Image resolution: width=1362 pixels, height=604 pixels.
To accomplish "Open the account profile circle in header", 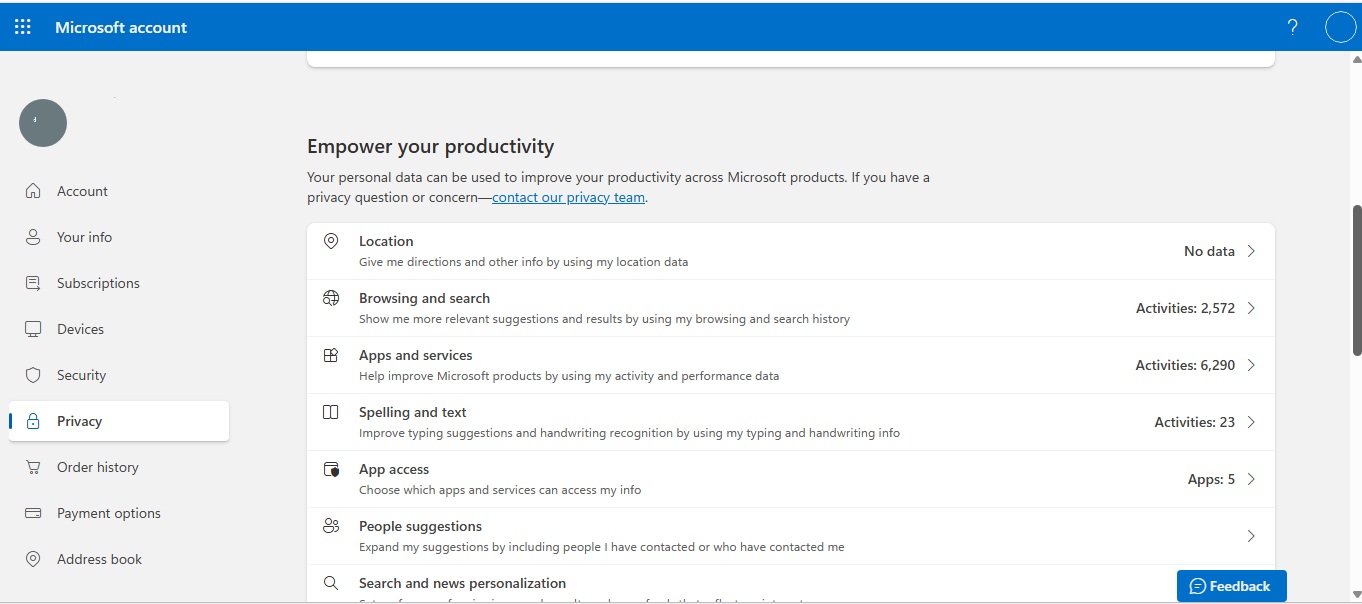I will coord(1340,27).
